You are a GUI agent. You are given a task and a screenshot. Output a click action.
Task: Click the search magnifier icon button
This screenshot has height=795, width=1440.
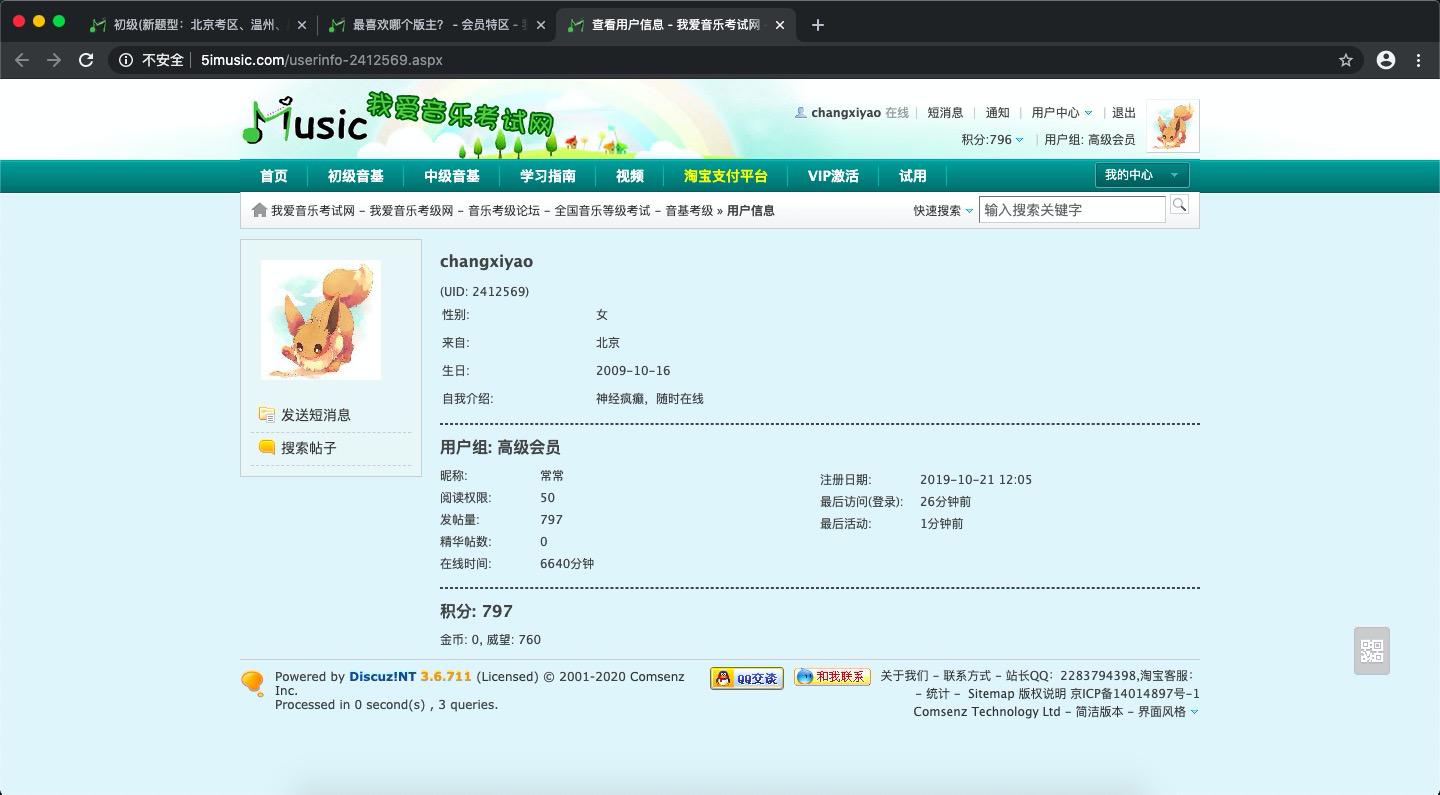1179,206
